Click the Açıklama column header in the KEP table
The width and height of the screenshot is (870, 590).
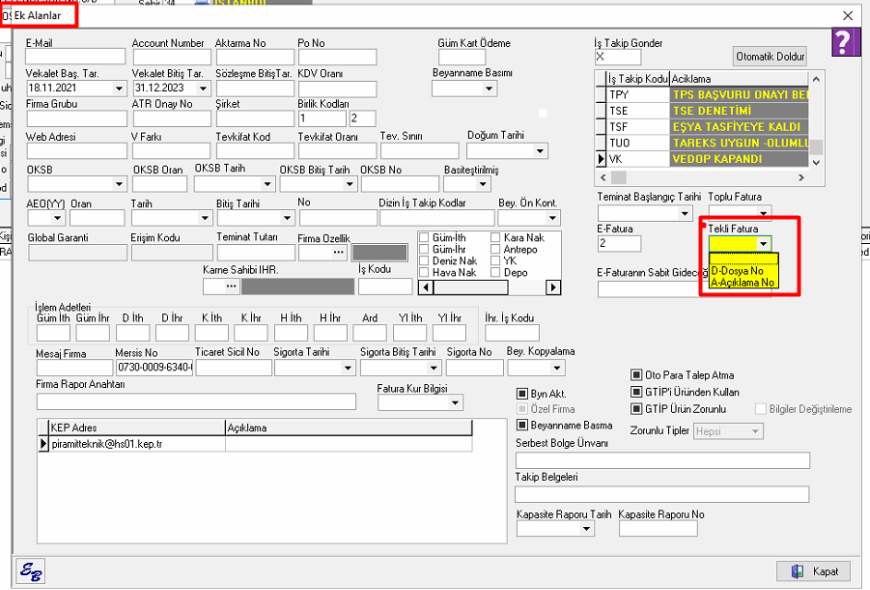349,428
